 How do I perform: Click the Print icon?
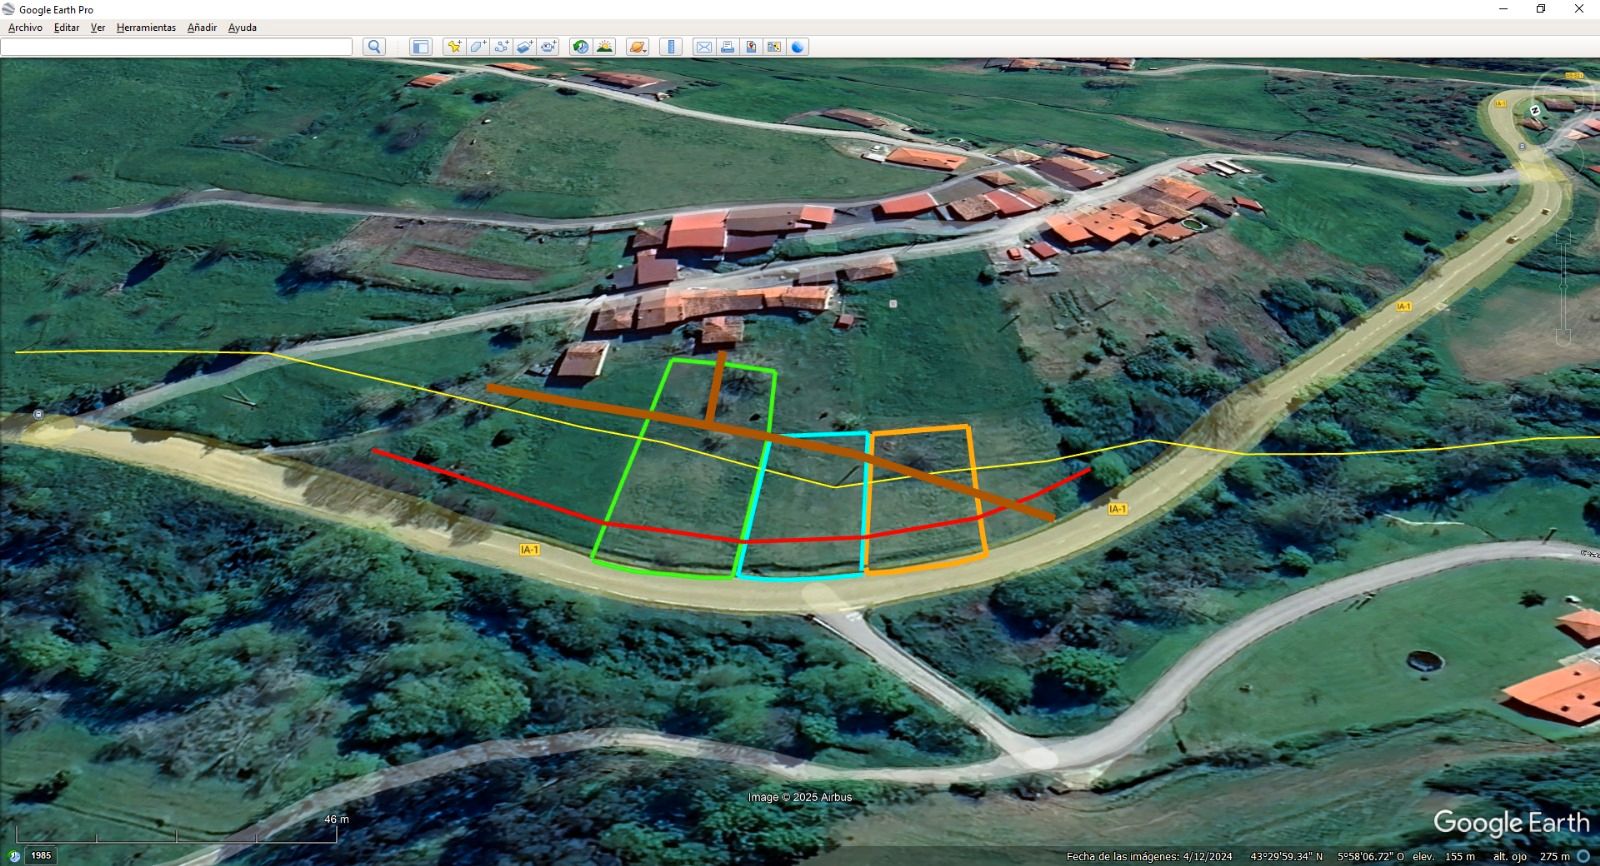tap(727, 47)
